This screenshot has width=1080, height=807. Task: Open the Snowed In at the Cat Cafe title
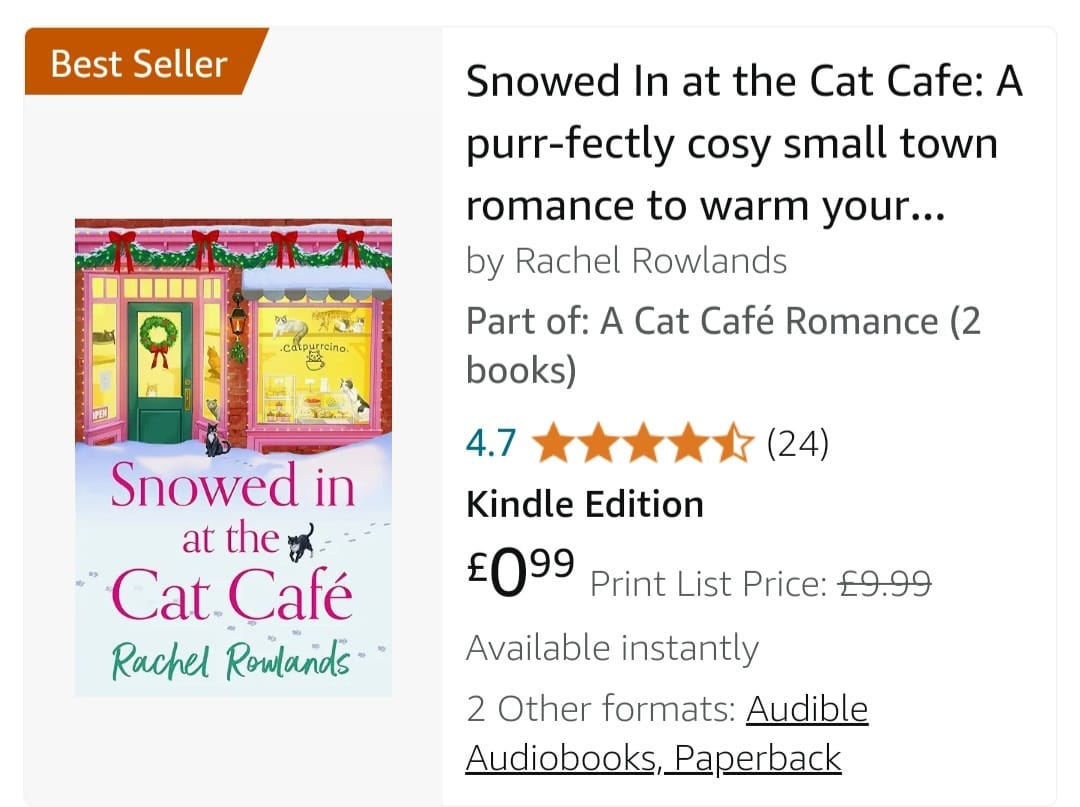(x=744, y=143)
